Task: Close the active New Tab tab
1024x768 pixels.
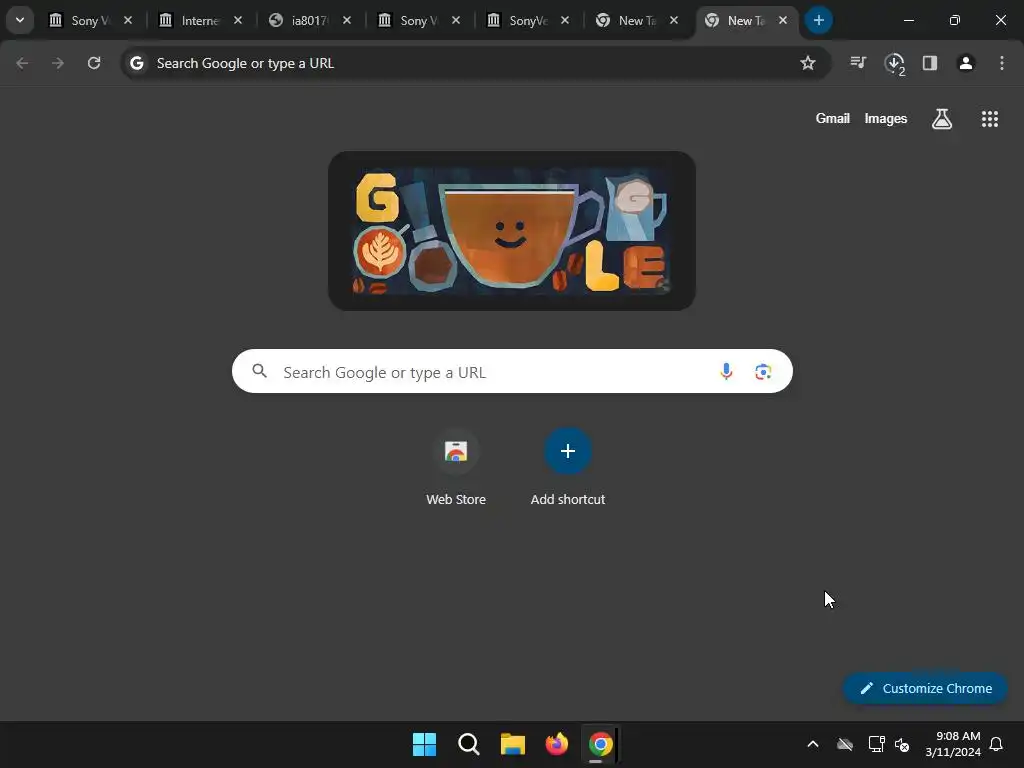Action: click(782, 21)
